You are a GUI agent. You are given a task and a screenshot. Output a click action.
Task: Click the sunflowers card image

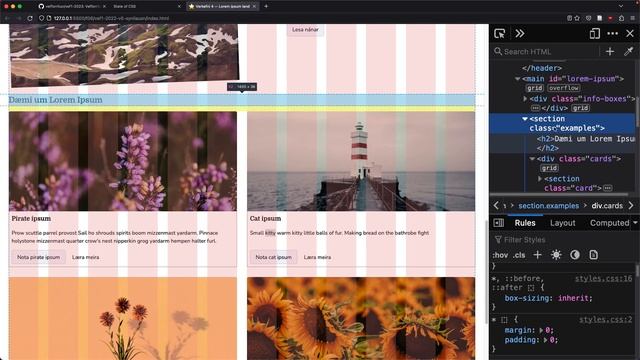click(361, 318)
